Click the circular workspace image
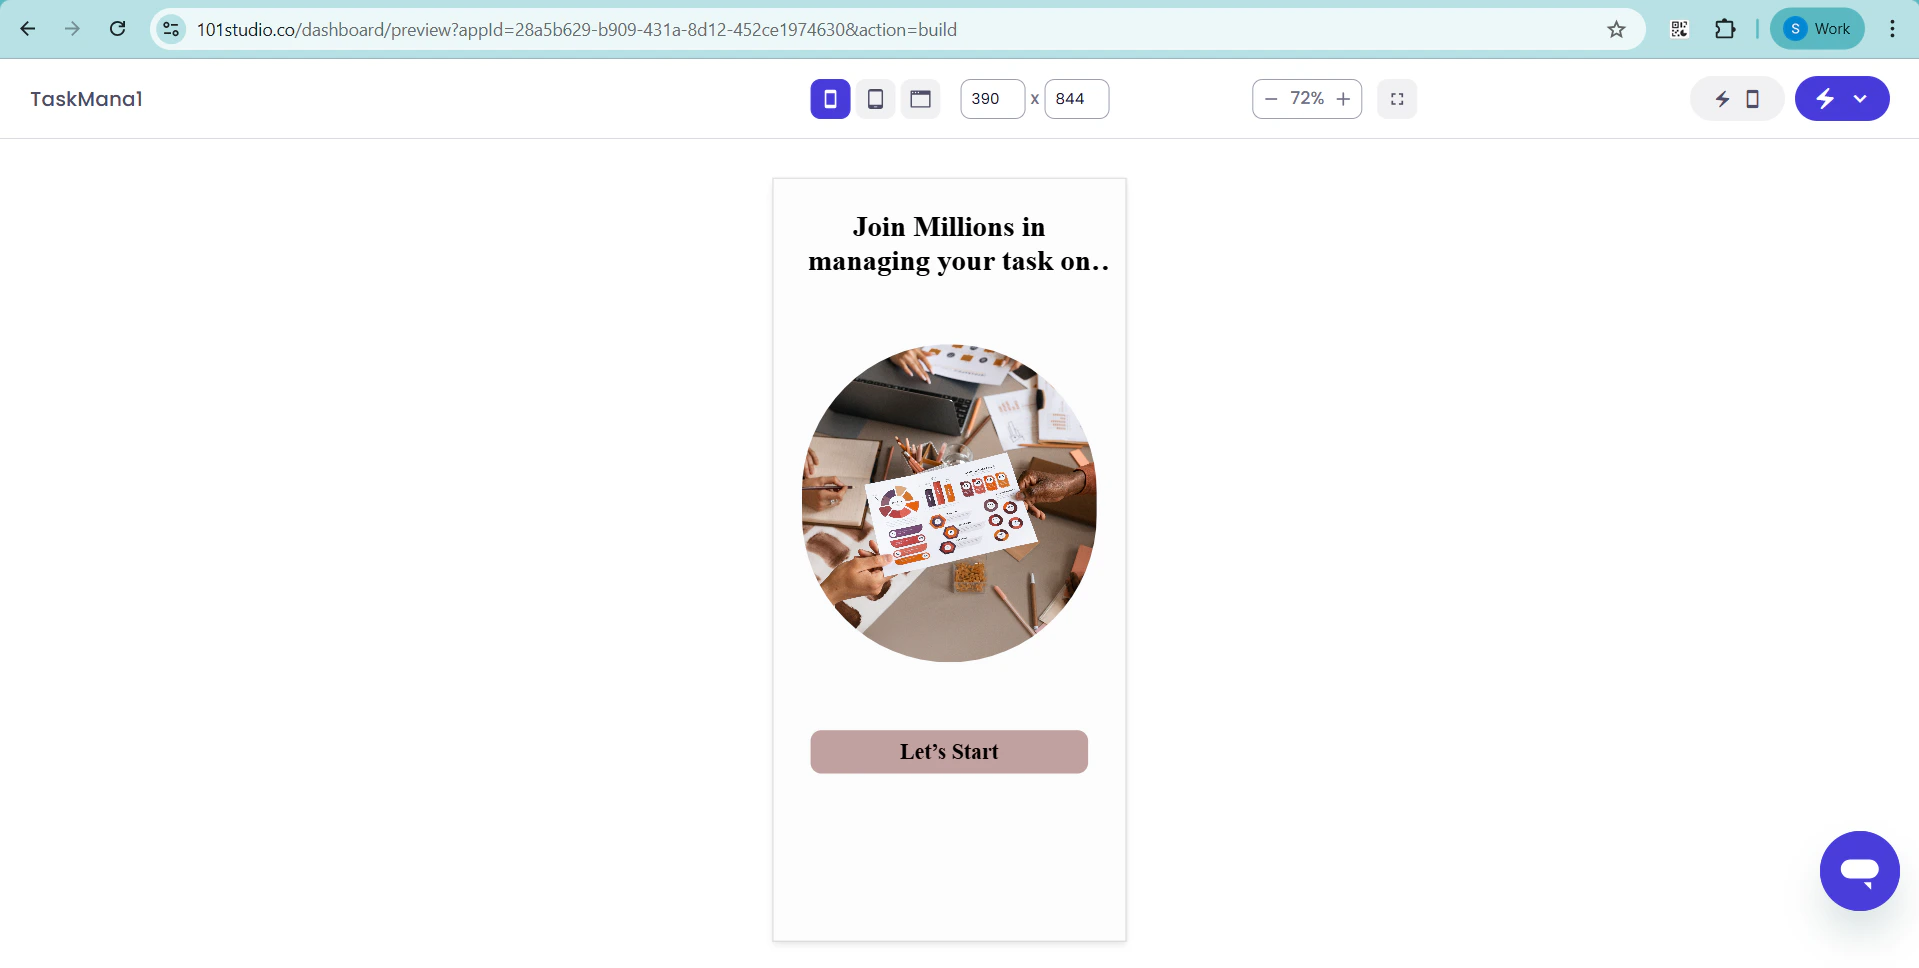Image resolution: width=1919 pixels, height=968 pixels. click(949, 503)
